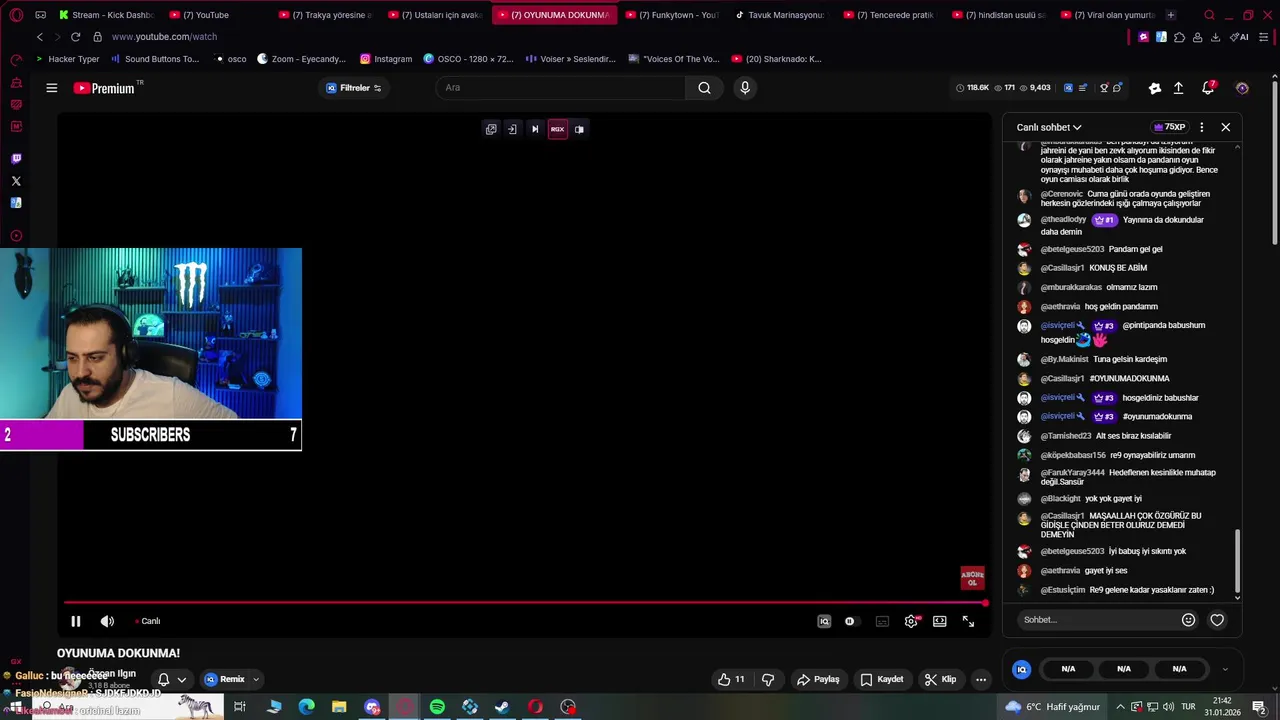1280x720 pixels.
Task: Reload the page
Action: click(x=75, y=37)
